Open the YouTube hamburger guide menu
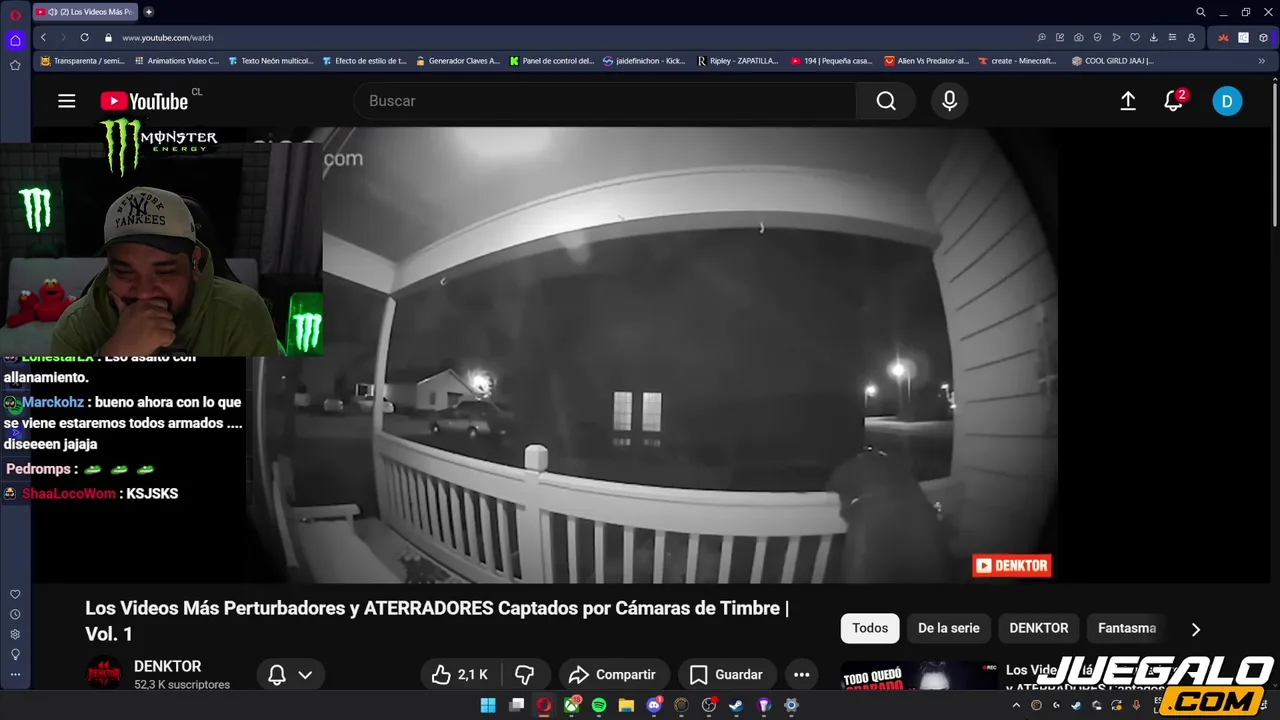Viewport: 1280px width, 720px height. (67, 101)
